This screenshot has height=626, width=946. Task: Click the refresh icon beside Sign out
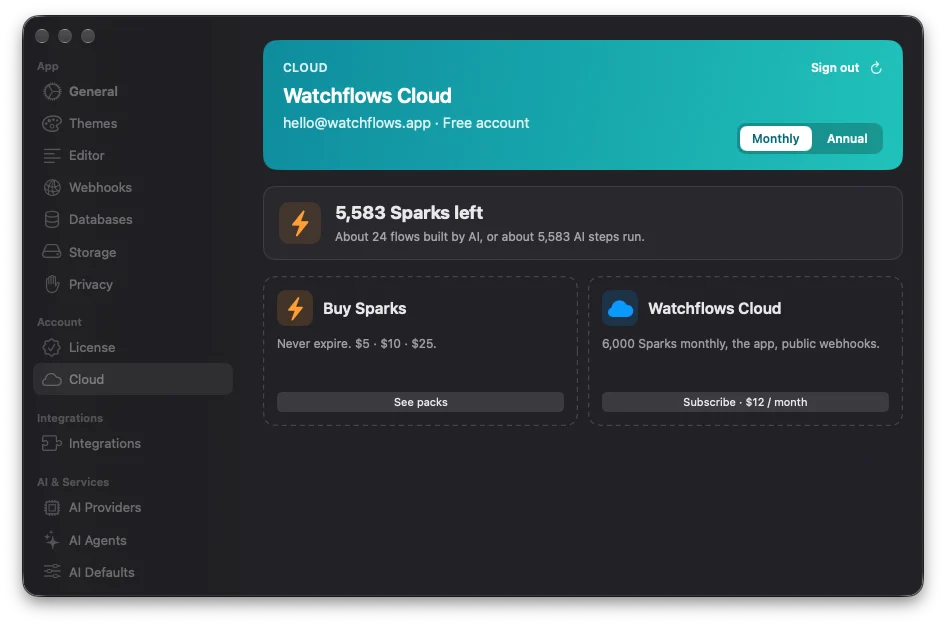(876, 68)
